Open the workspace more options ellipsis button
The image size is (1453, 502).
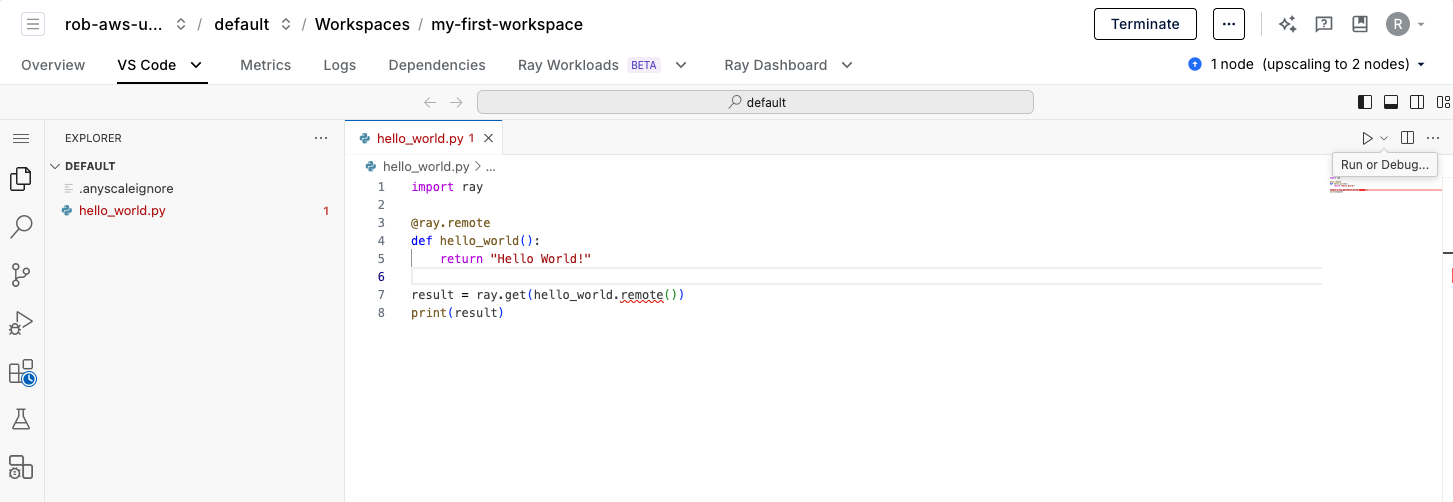[1228, 24]
